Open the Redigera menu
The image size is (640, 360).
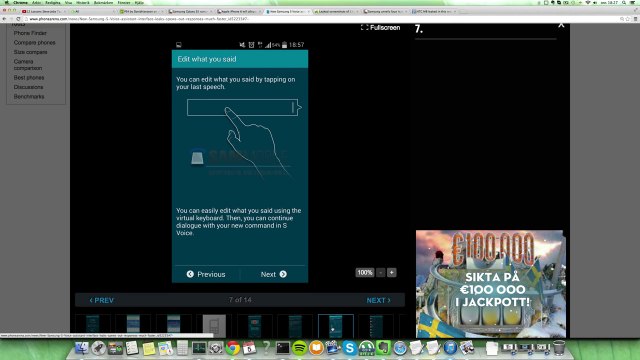(x=53, y=2)
